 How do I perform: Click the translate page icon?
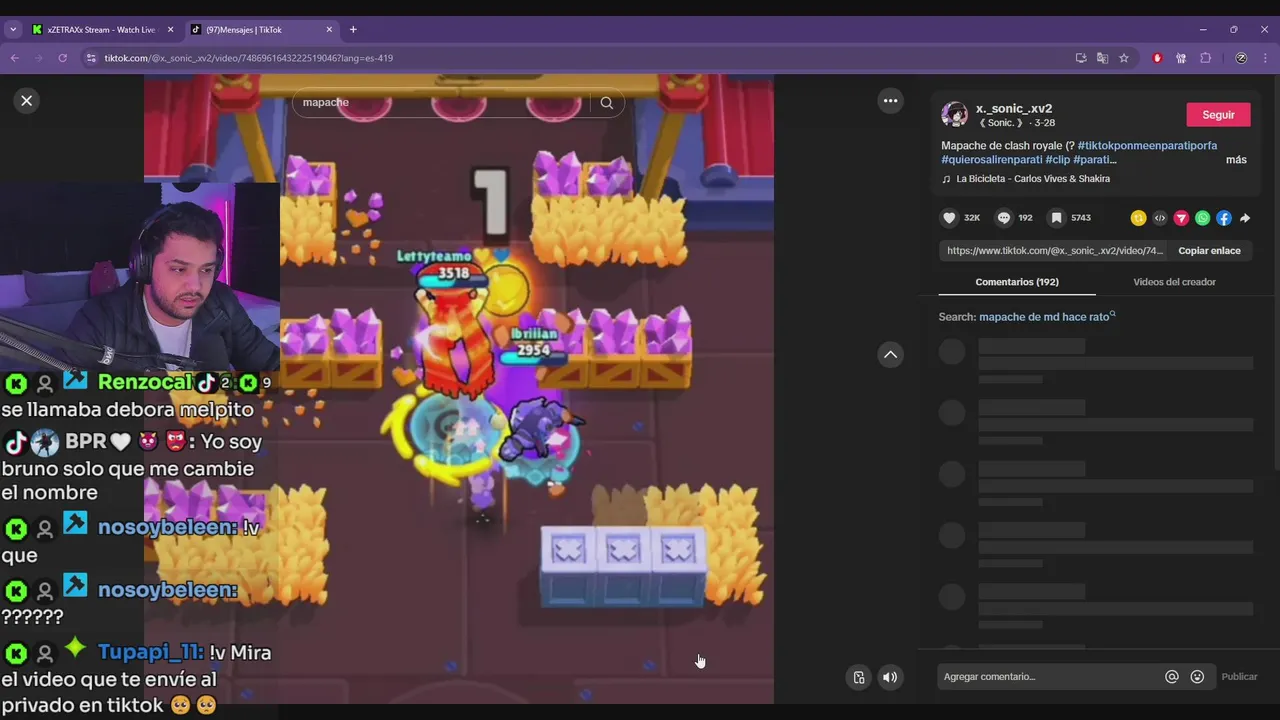pyautogui.click(x=1102, y=58)
